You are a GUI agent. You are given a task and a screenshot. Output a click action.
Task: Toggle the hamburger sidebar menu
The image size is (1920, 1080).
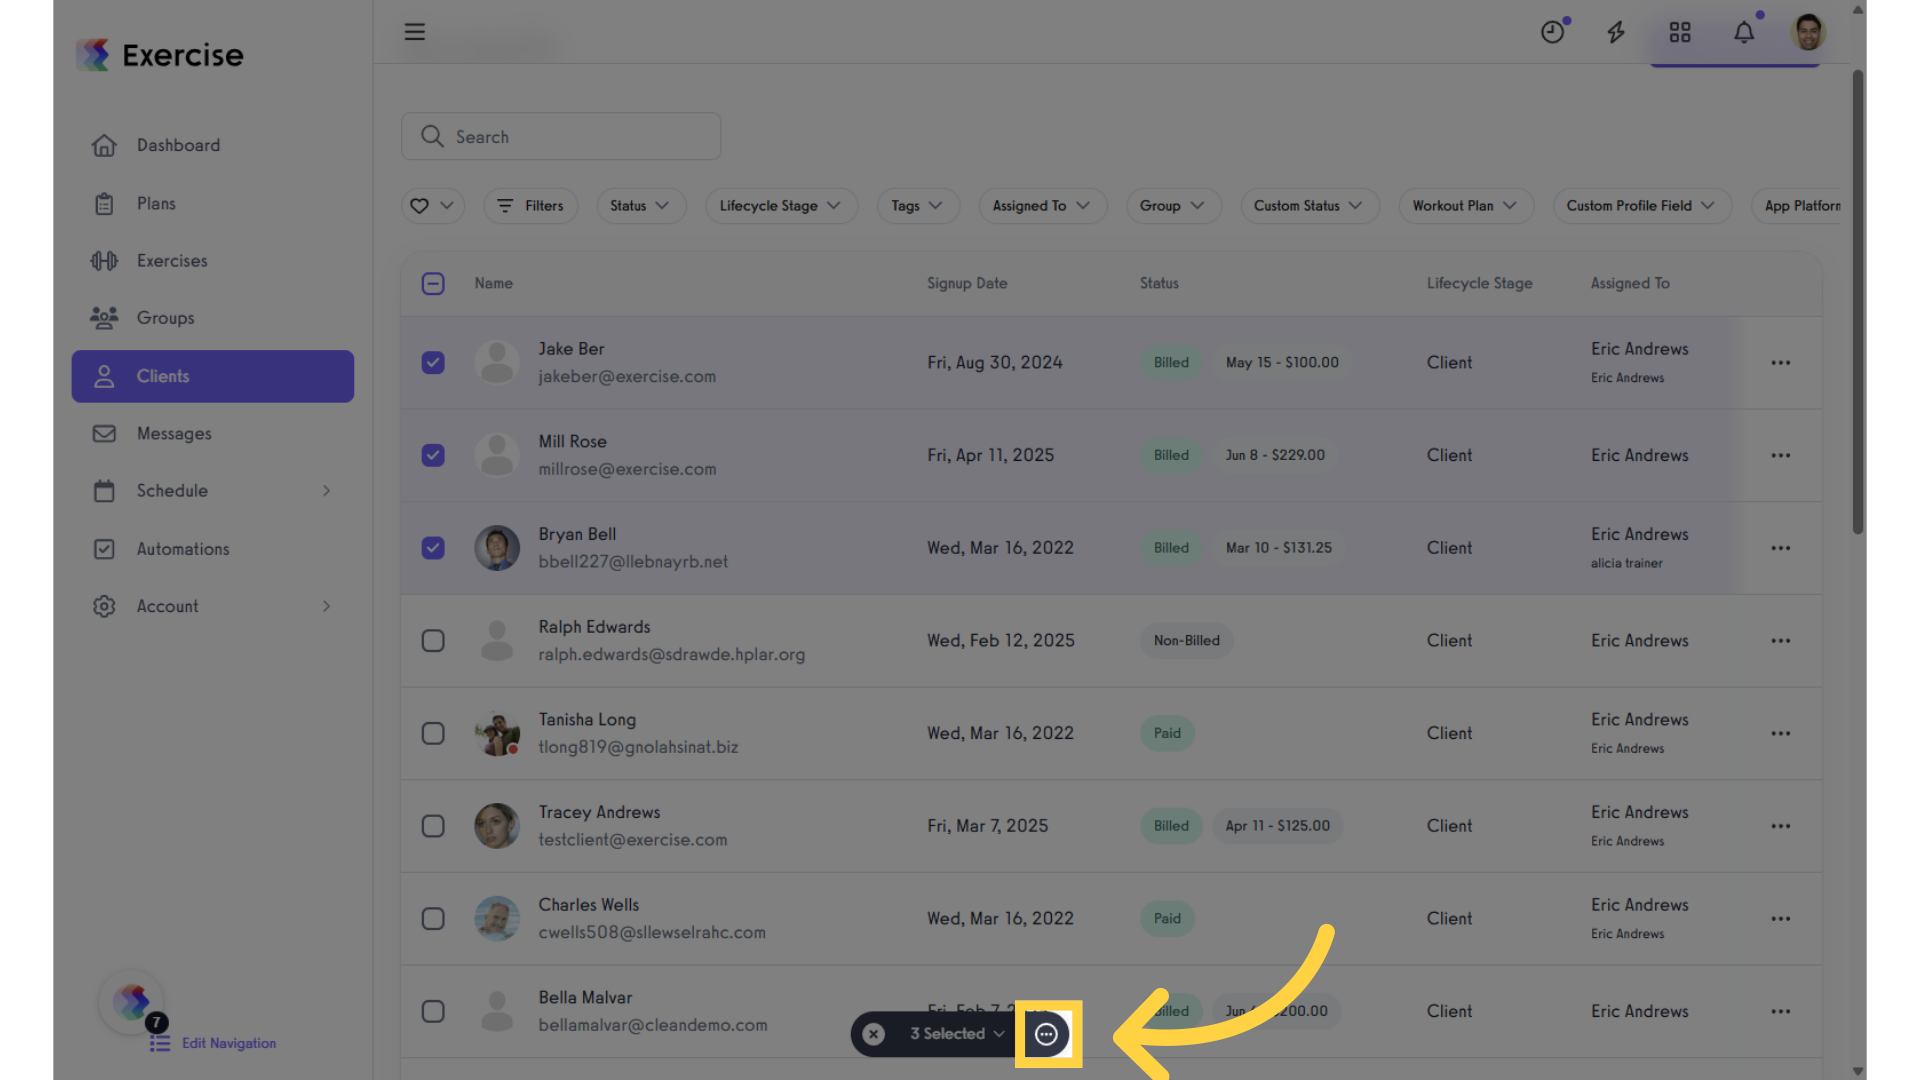pyautogui.click(x=415, y=32)
